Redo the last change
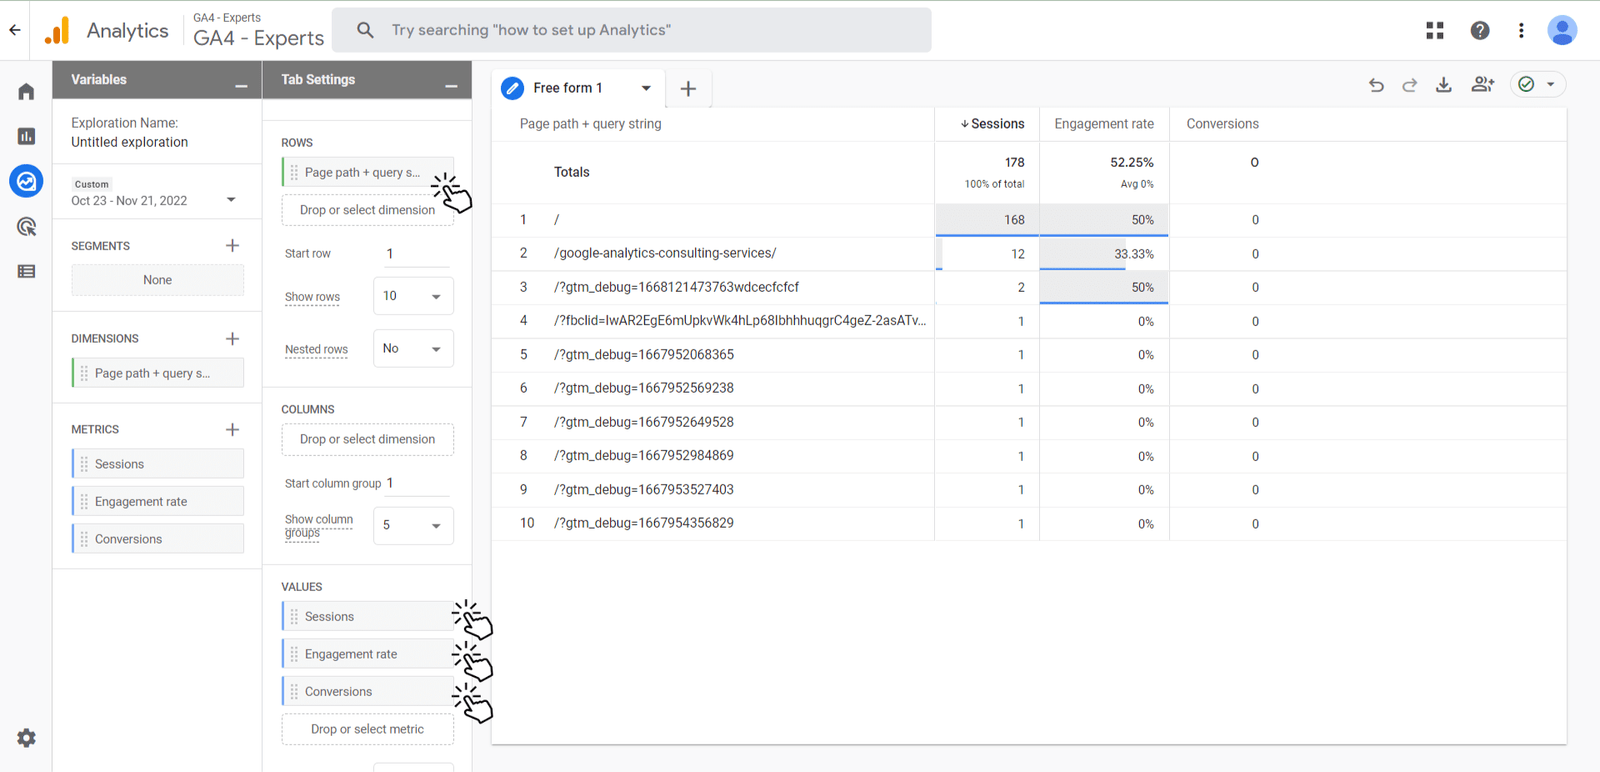This screenshot has width=1600, height=772. tap(1410, 85)
